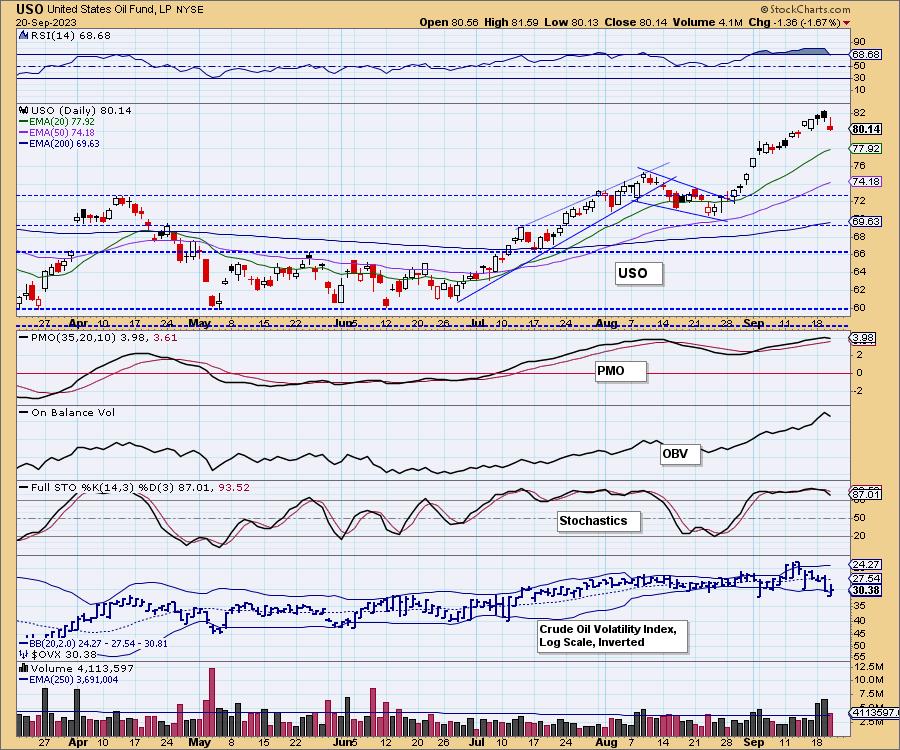Click the 27.54 Bollinger band axis tag

(x=866, y=578)
